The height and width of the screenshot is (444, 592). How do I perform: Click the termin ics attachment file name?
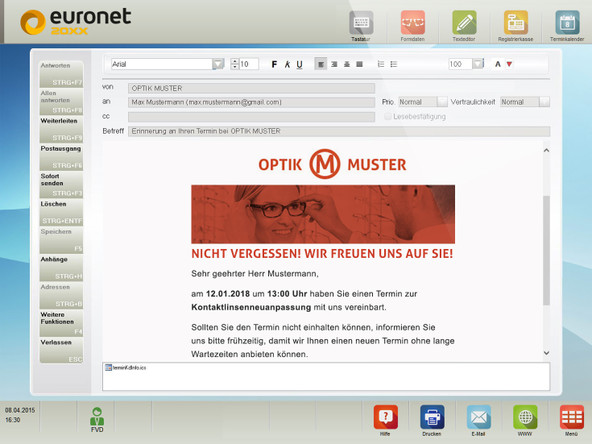[x=130, y=367]
